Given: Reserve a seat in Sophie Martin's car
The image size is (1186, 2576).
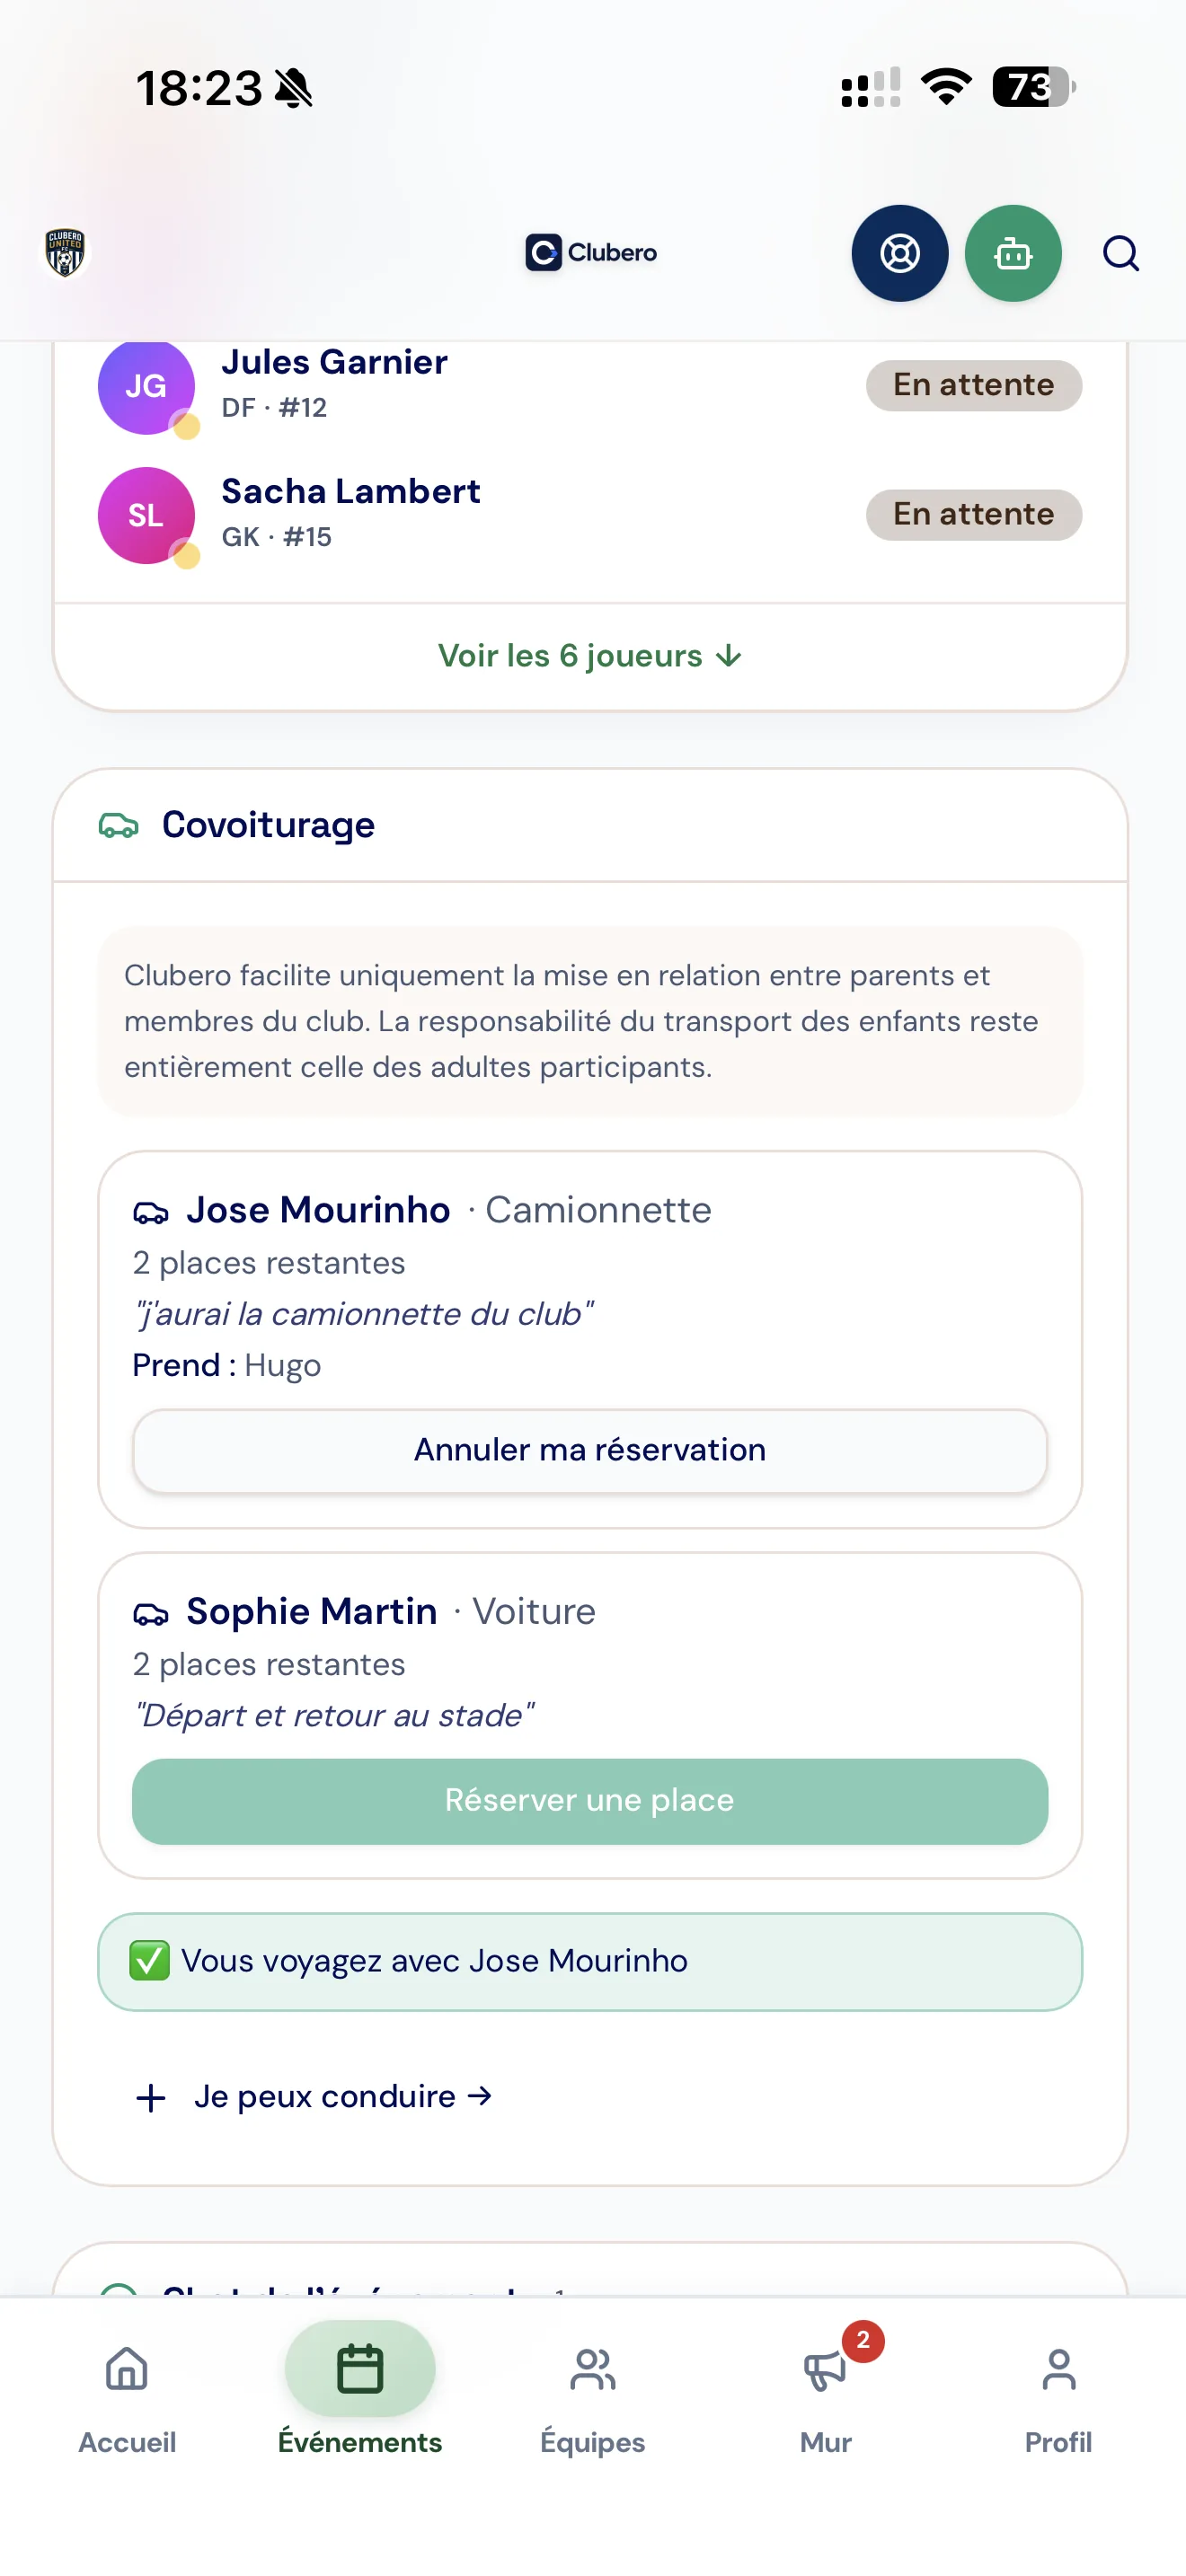Looking at the screenshot, I should coord(590,1801).
